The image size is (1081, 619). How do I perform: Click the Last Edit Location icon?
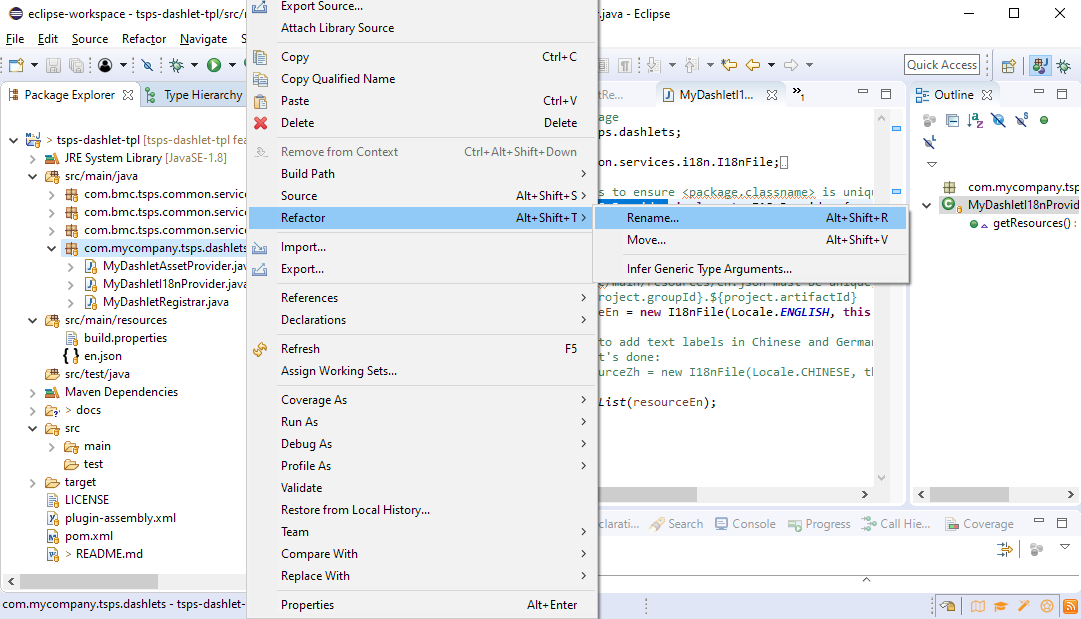(729, 65)
